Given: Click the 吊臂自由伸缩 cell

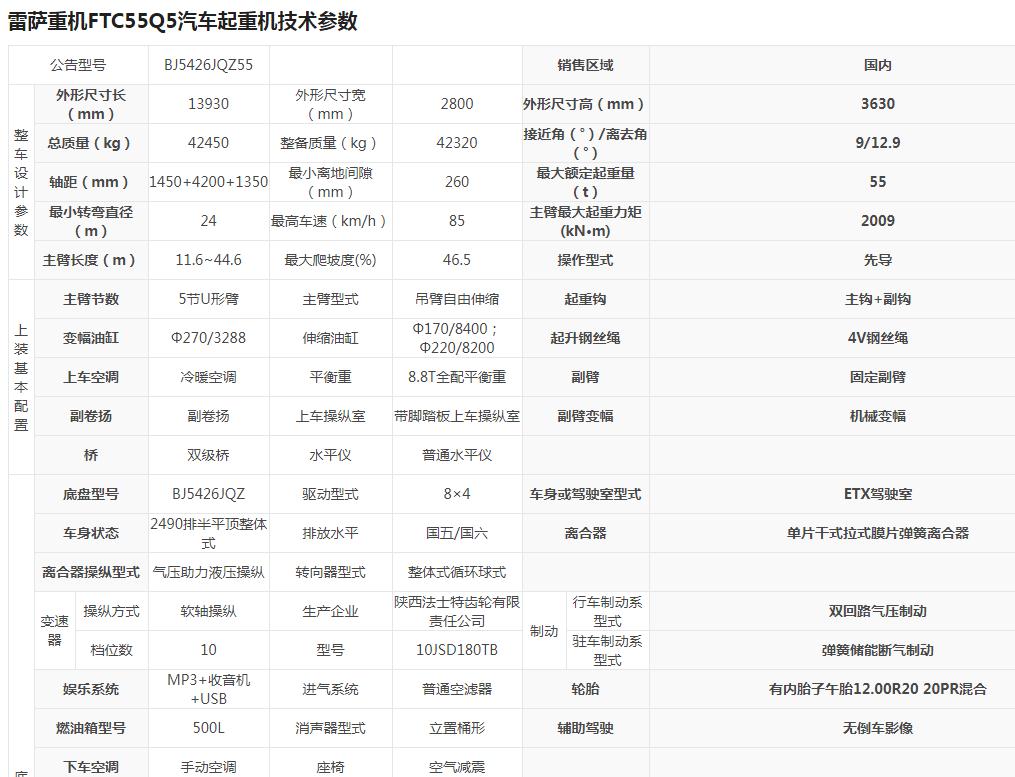Looking at the screenshot, I should [457, 299].
